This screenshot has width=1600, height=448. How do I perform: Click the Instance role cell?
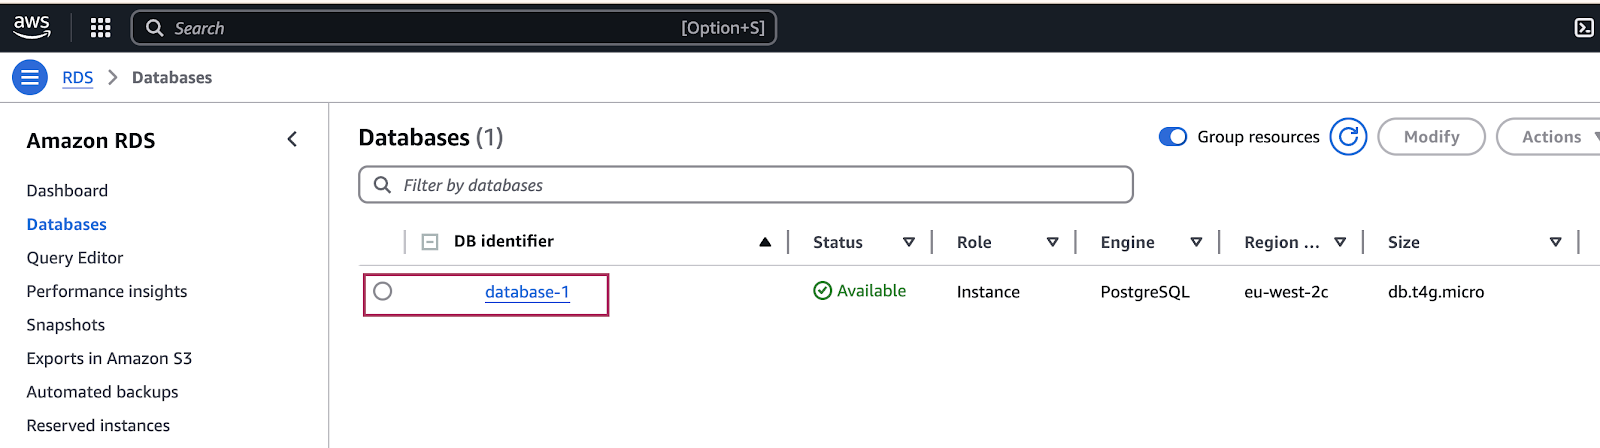pyautogui.click(x=988, y=292)
